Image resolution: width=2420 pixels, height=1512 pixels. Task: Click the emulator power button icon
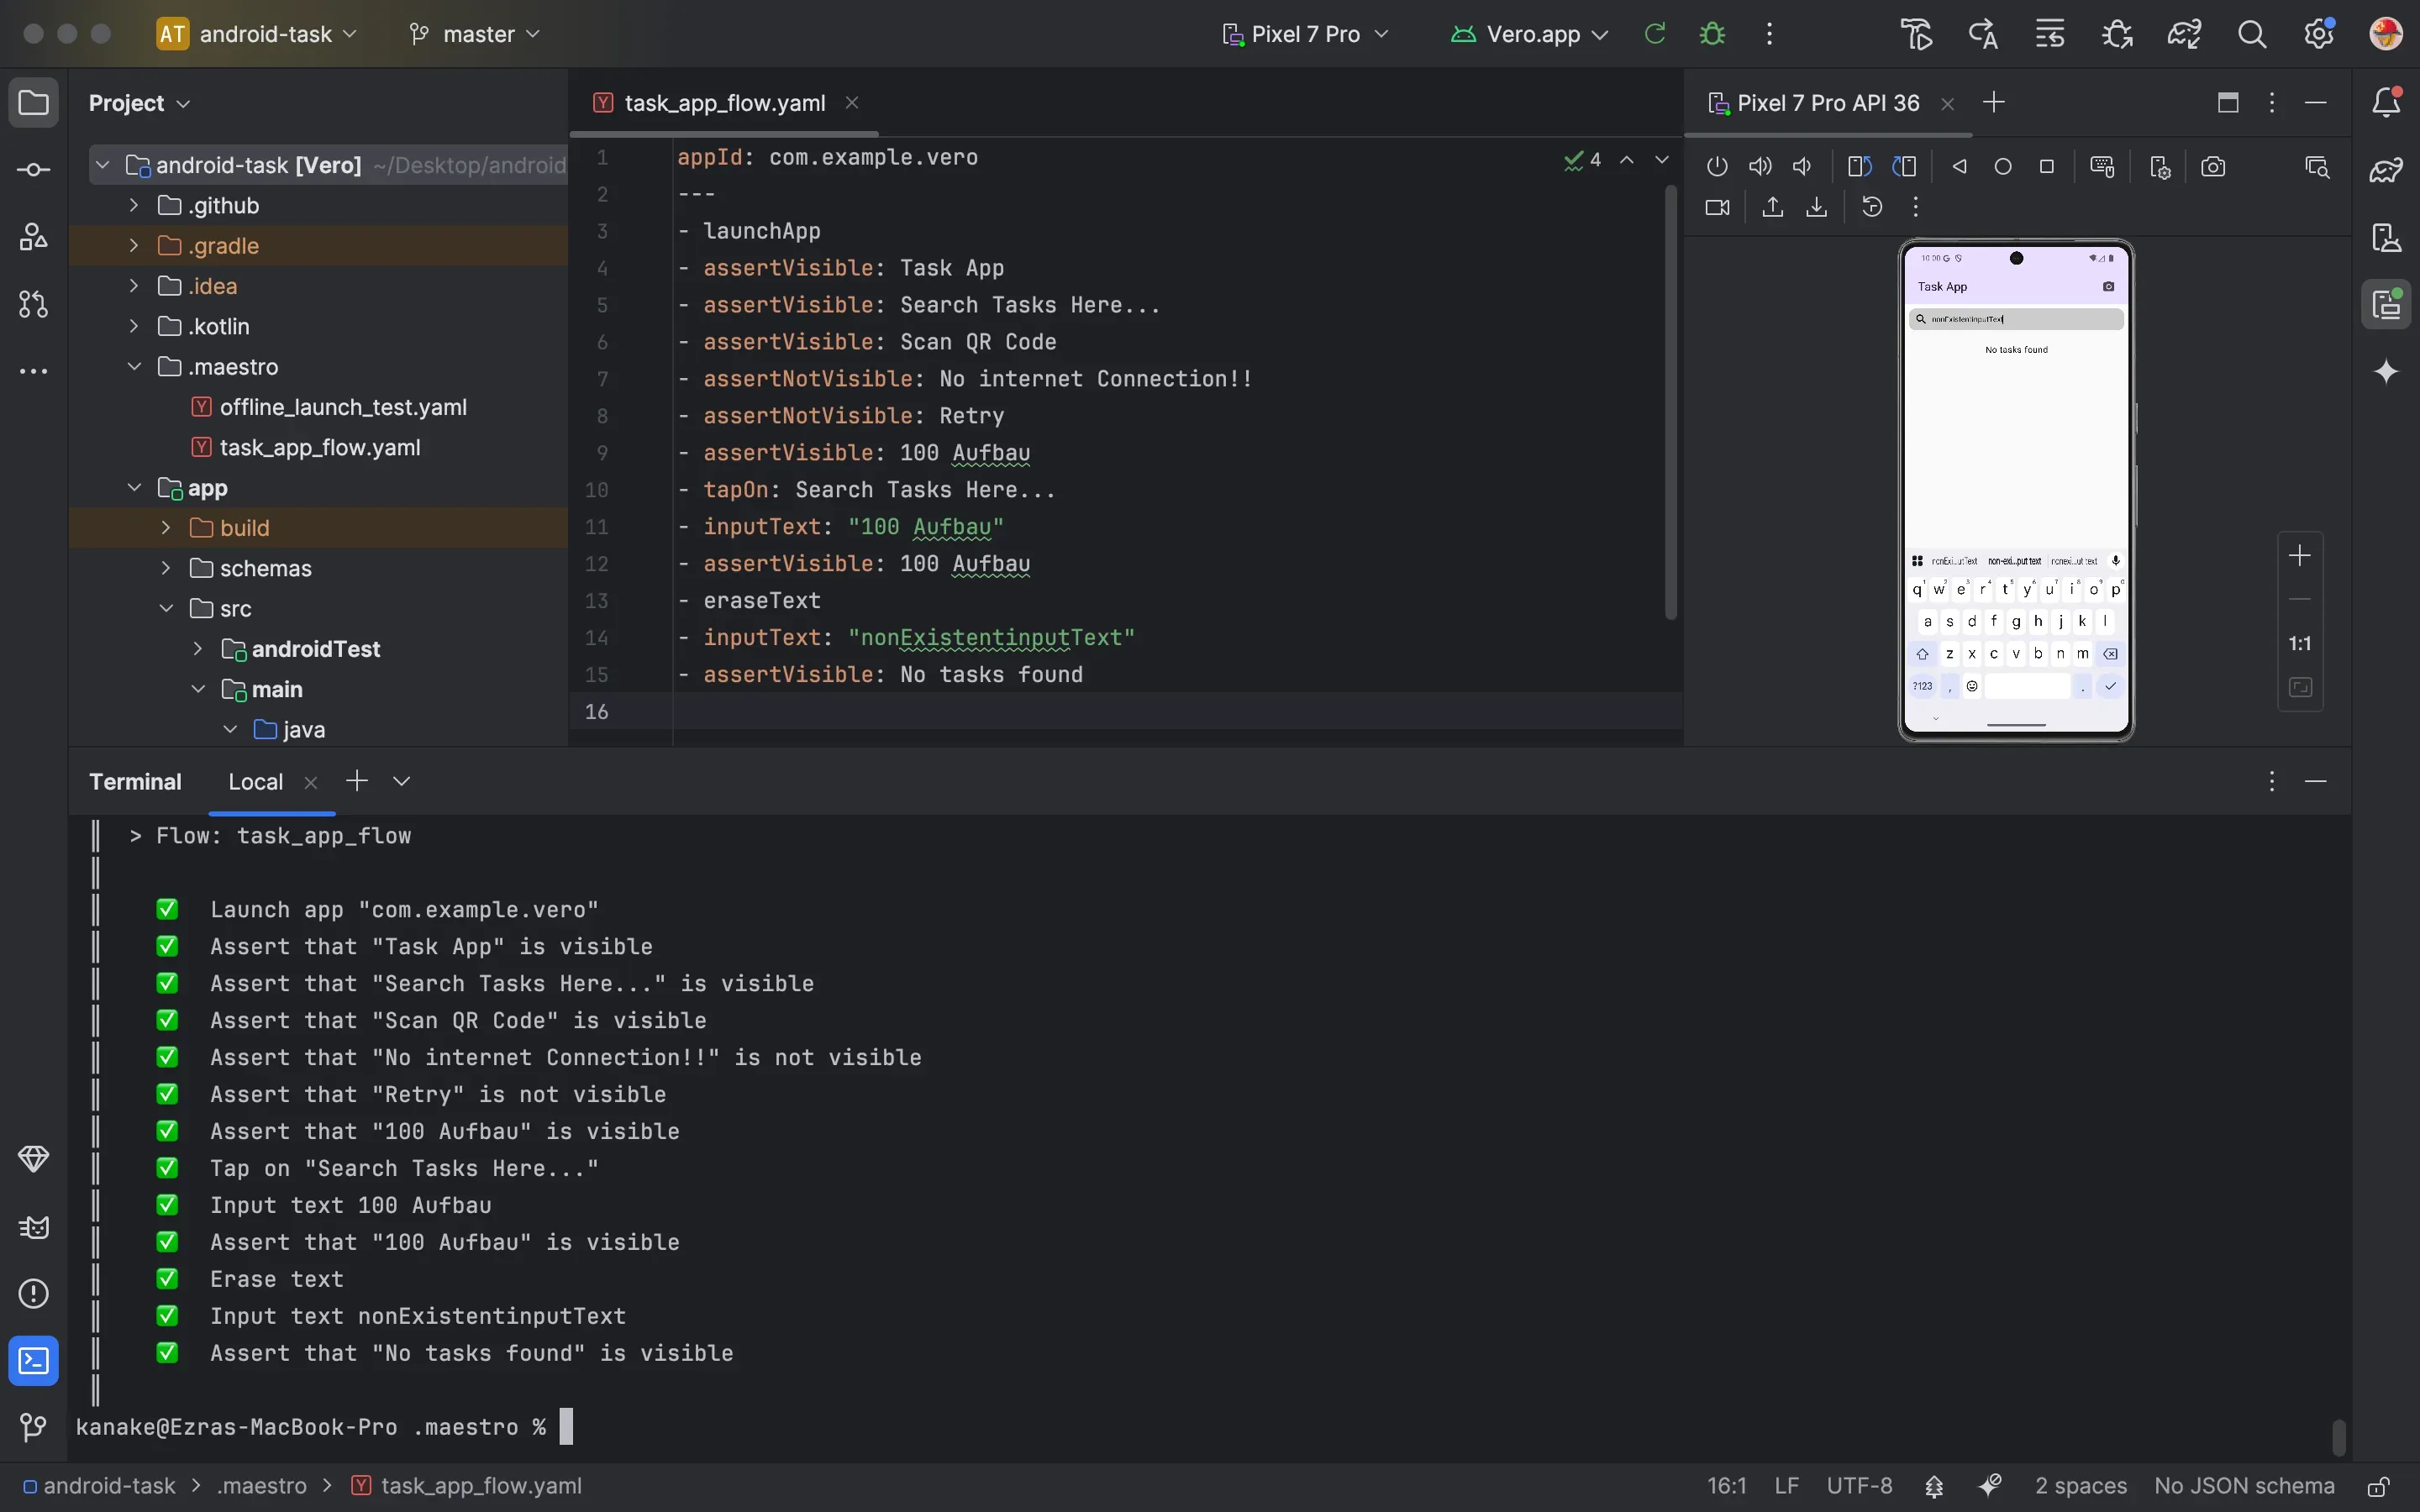click(x=1717, y=167)
